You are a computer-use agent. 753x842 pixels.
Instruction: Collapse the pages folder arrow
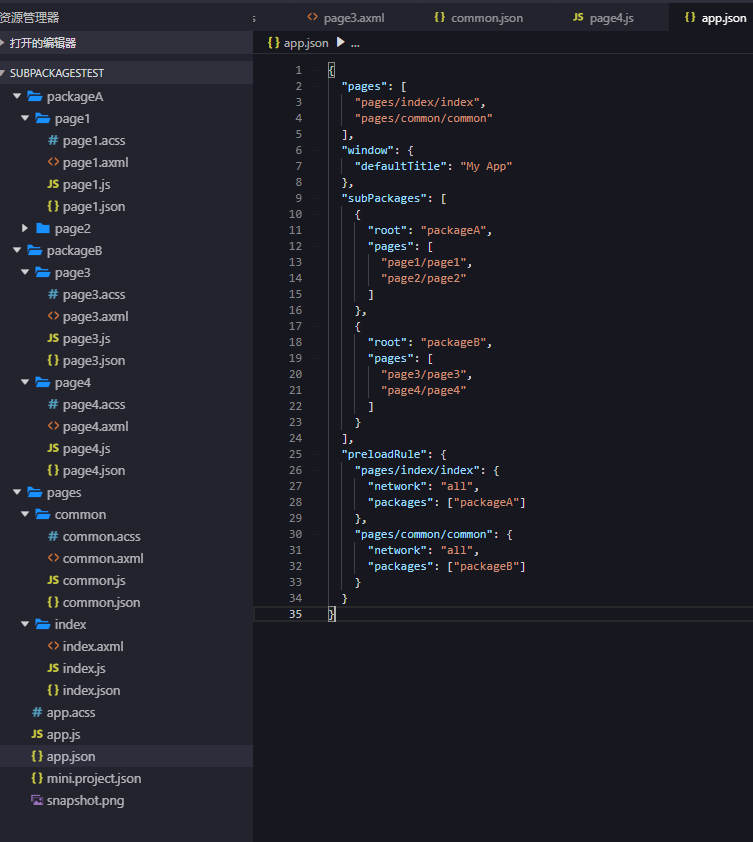pos(17,492)
